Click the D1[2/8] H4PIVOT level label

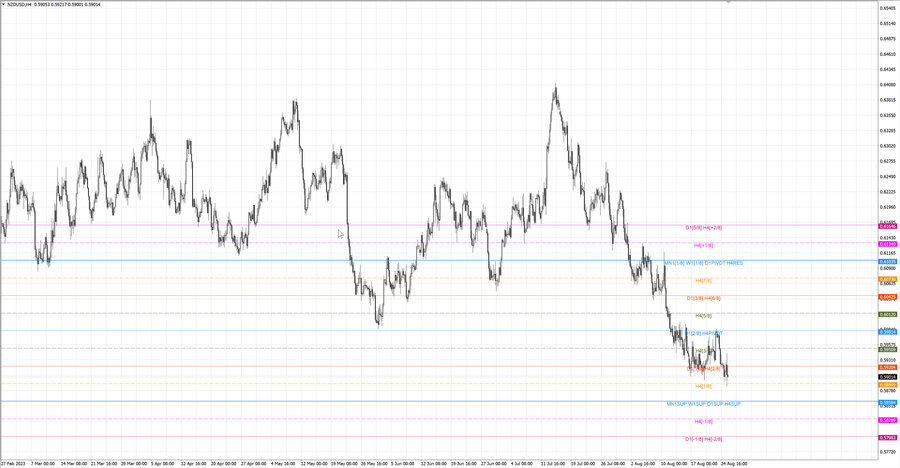coord(703,333)
